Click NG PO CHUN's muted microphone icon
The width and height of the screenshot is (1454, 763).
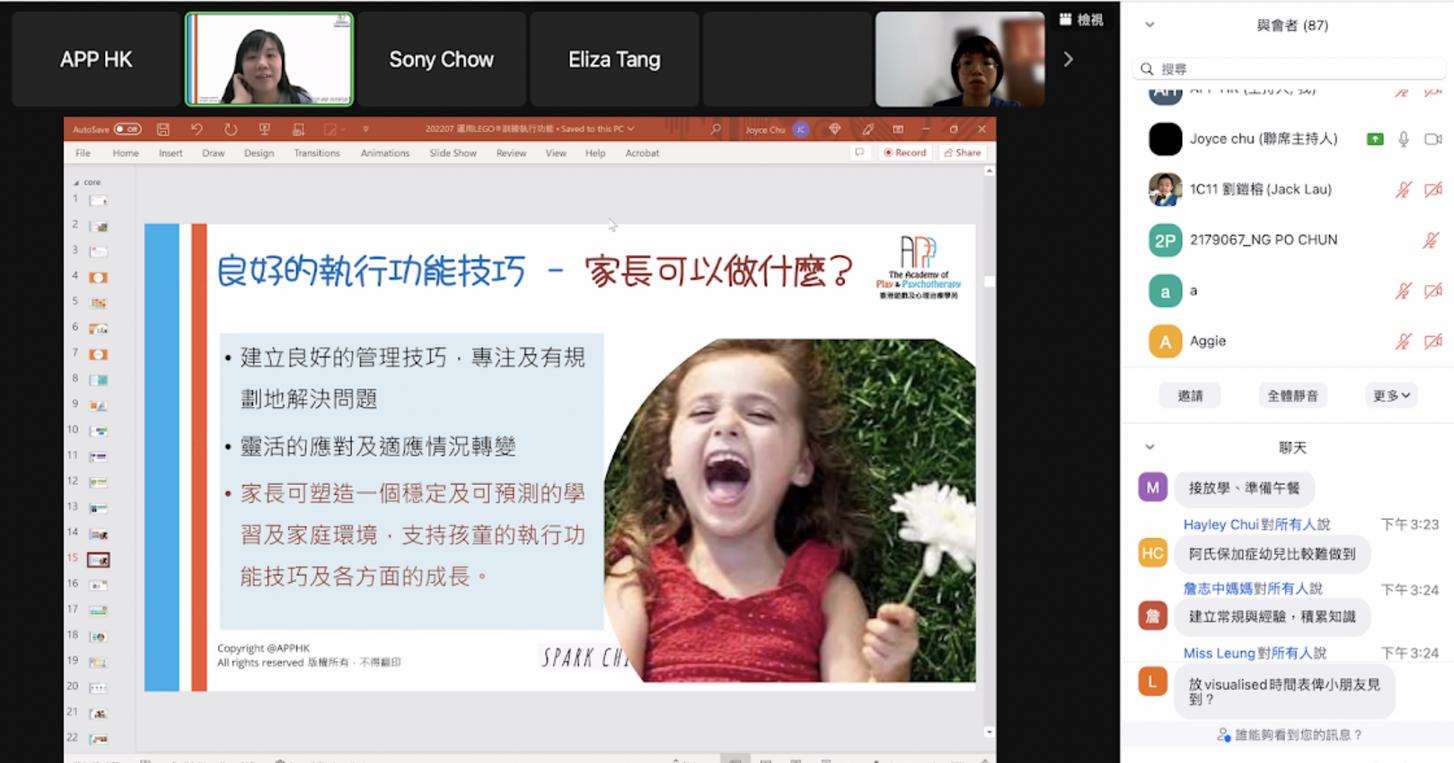click(1432, 240)
